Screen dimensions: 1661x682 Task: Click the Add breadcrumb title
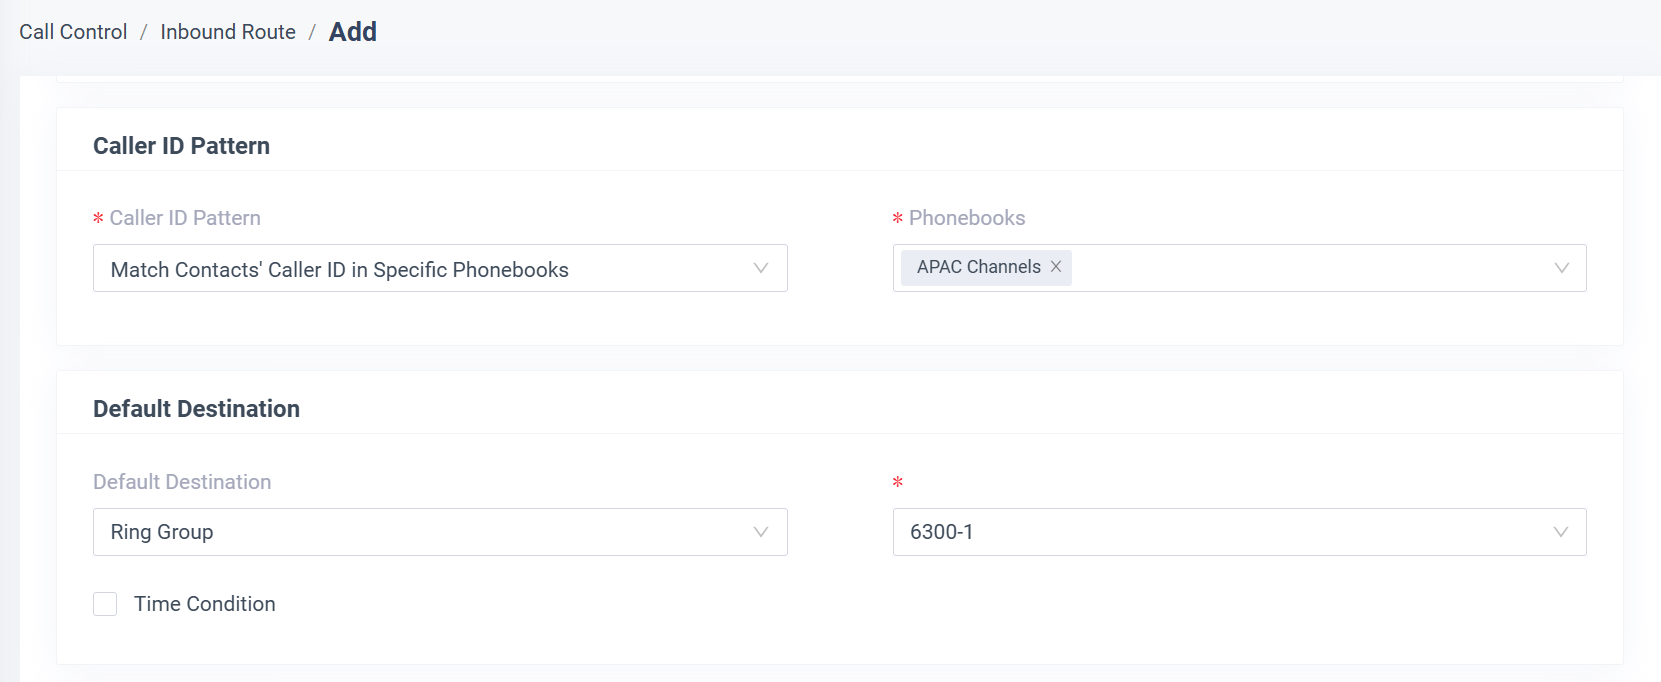[353, 32]
